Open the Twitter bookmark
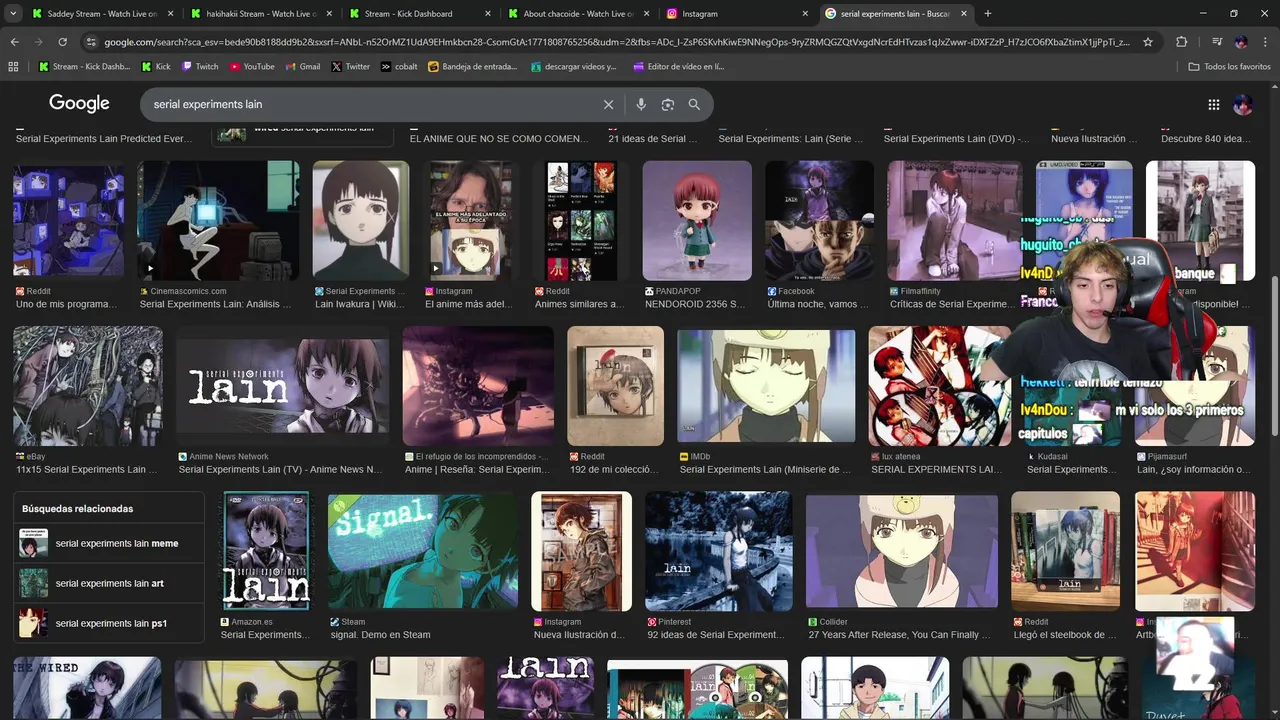Viewport: 1280px width, 720px height. click(x=350, y=66)
